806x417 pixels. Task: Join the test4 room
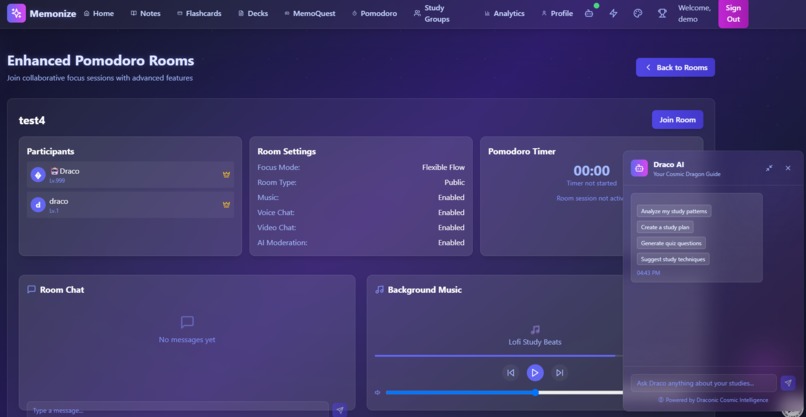pyautogui.click(x=677, y=120)
